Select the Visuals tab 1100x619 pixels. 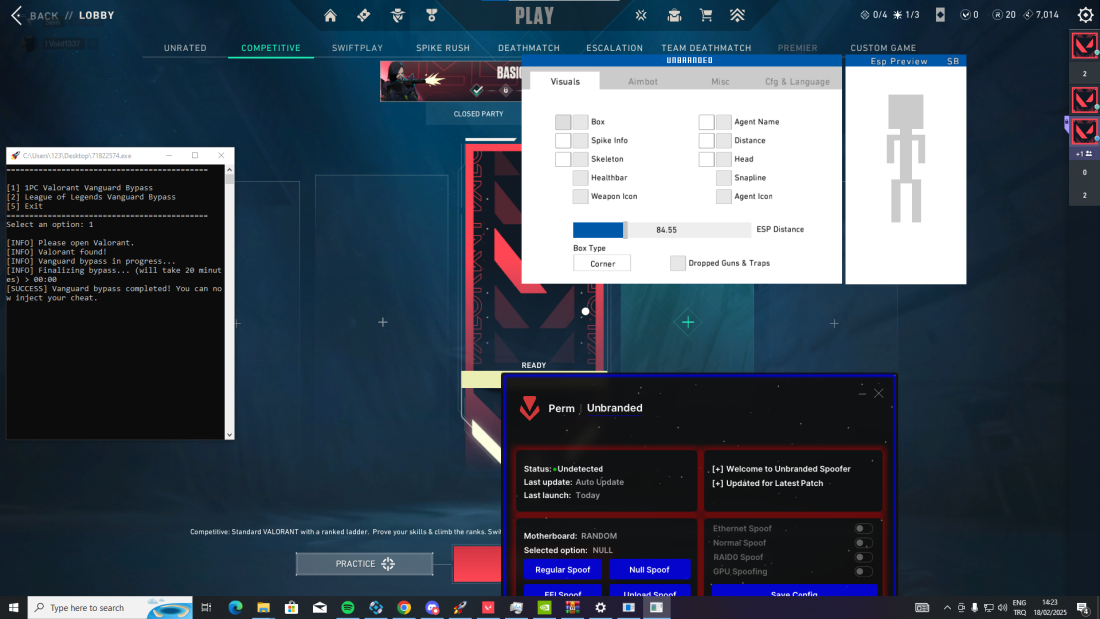[565, 81]
